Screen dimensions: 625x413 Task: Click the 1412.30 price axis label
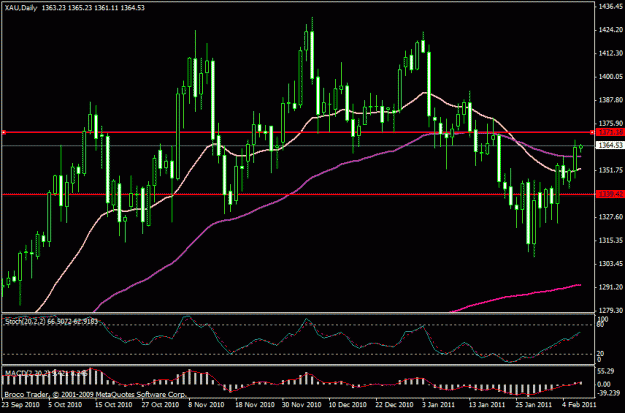pyautogui.click(x=611, y=53)
